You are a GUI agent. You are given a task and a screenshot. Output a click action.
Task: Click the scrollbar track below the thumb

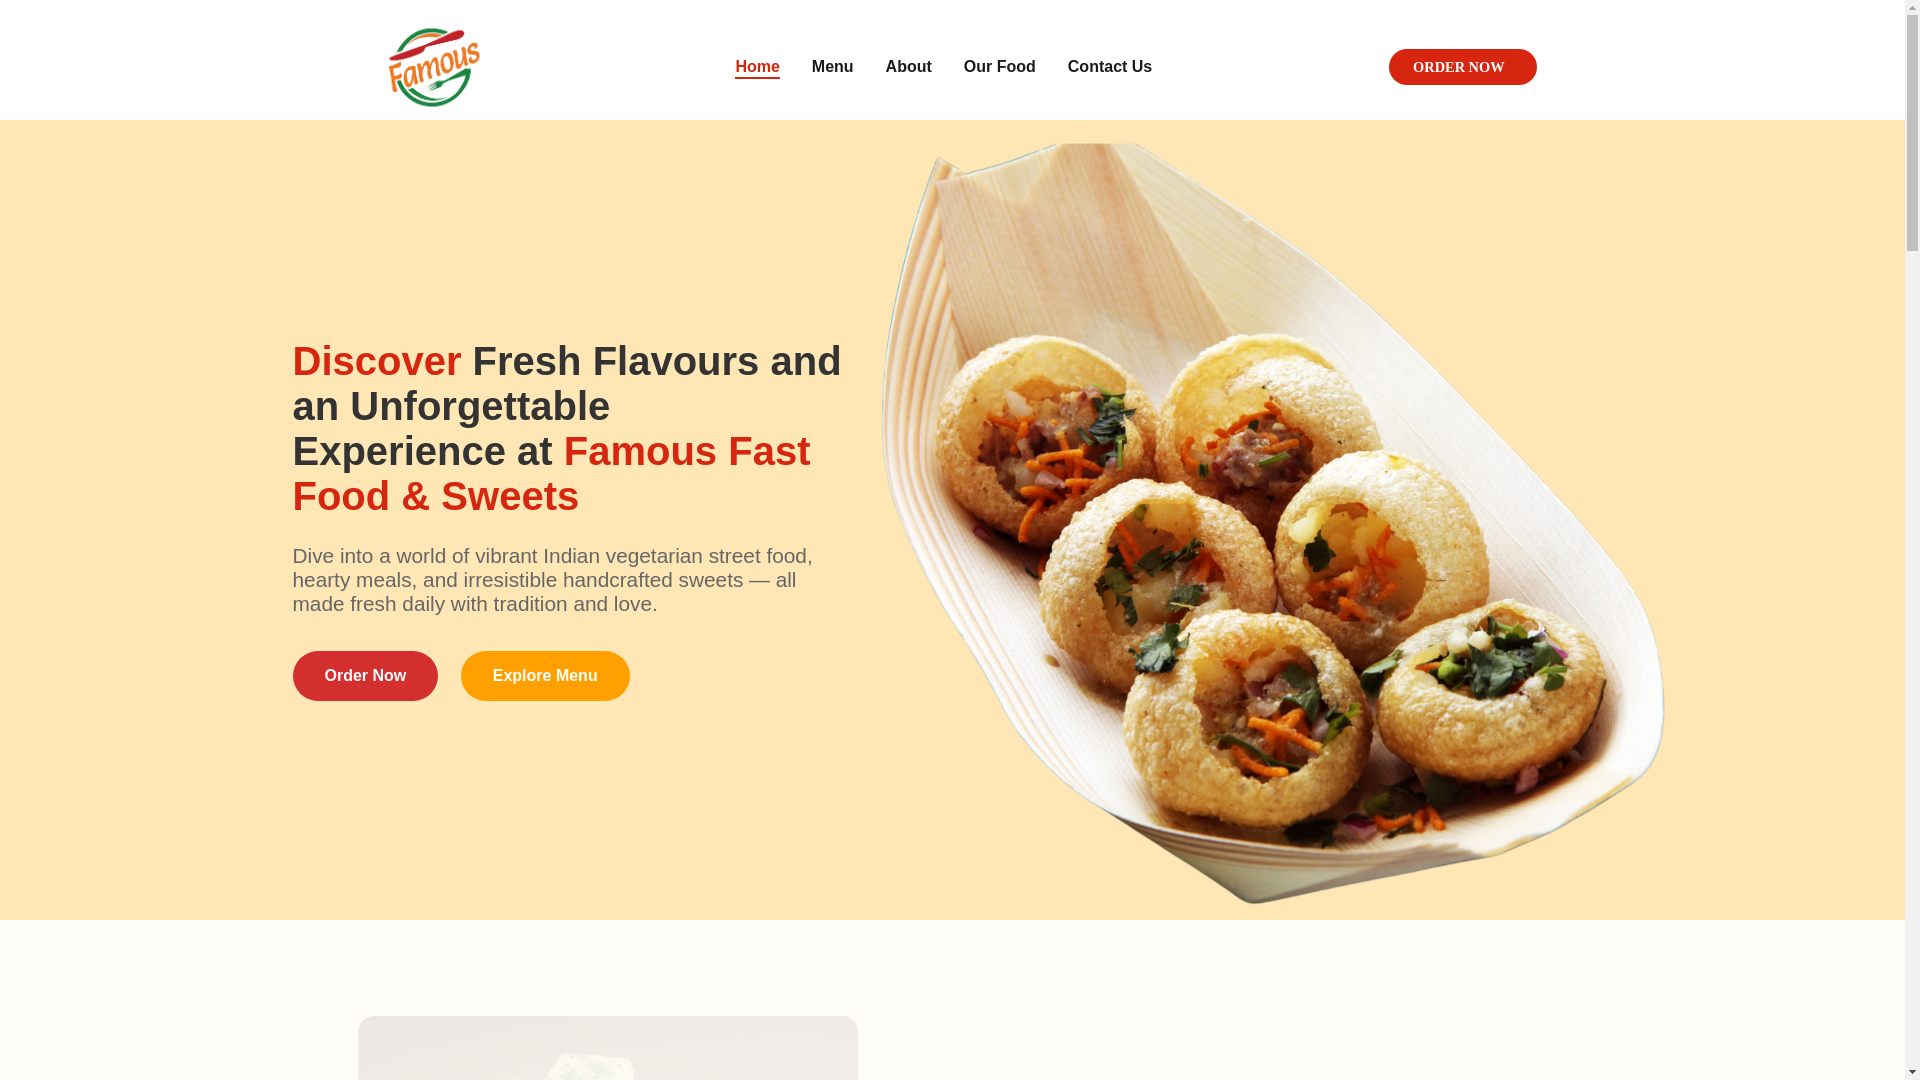(x=1913, y=660)
